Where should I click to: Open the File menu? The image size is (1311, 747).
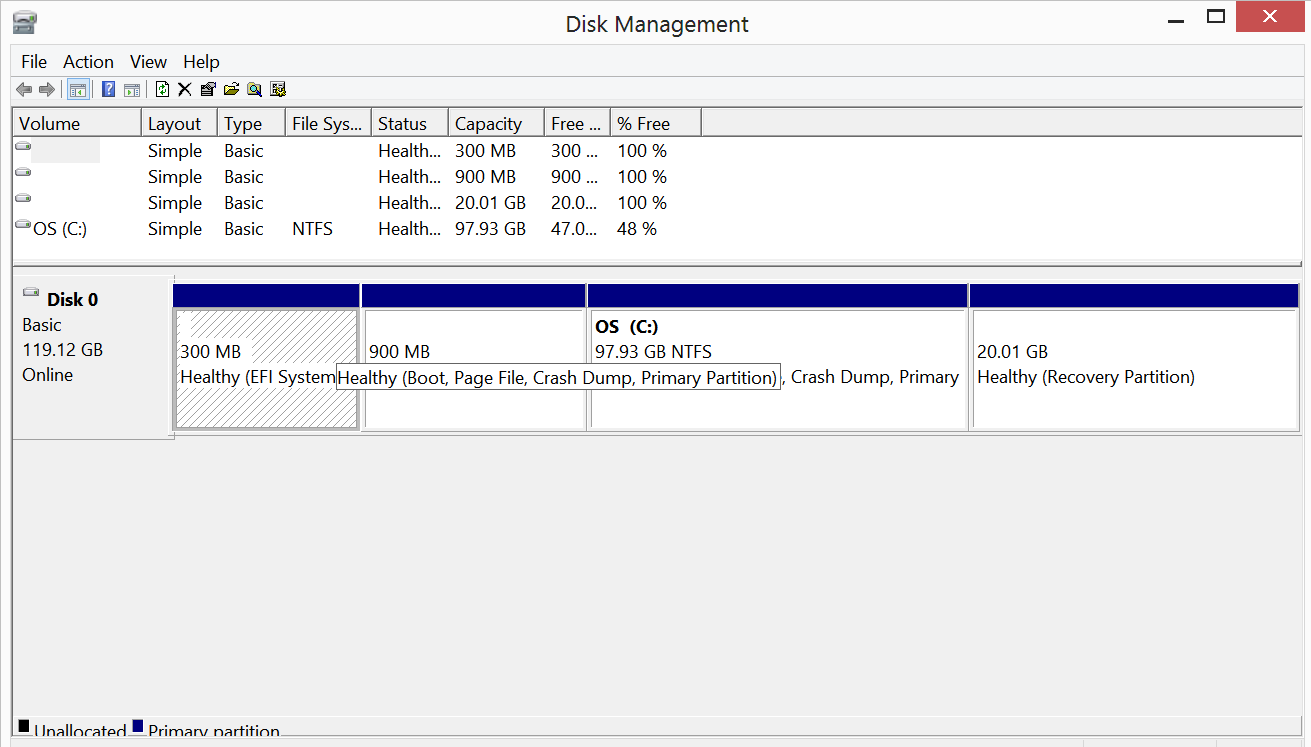tap(34, 62)
